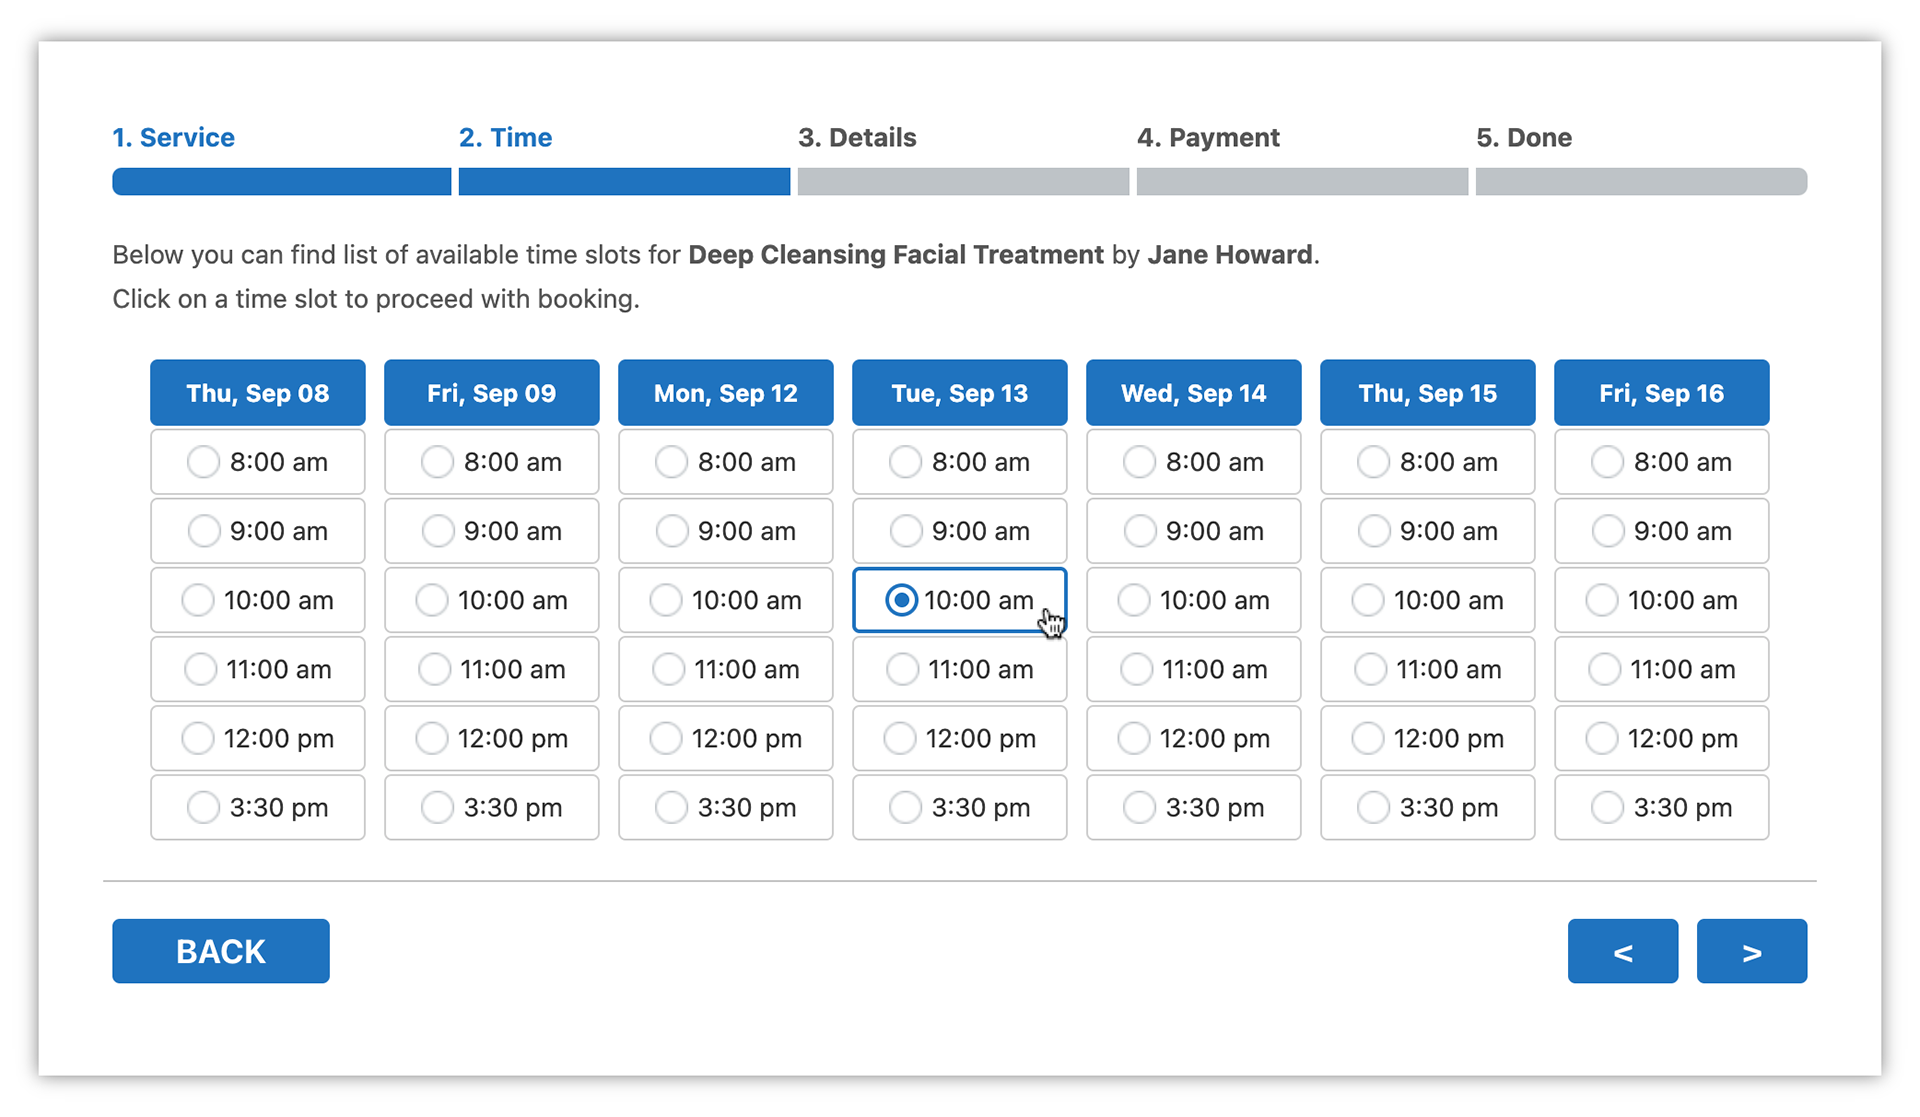
Task: Click the 3. Details step label
Action: (857, 137)
